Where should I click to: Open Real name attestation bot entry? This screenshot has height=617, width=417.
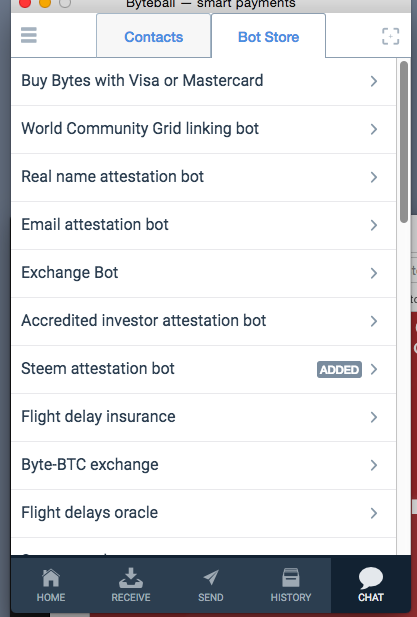203,177
